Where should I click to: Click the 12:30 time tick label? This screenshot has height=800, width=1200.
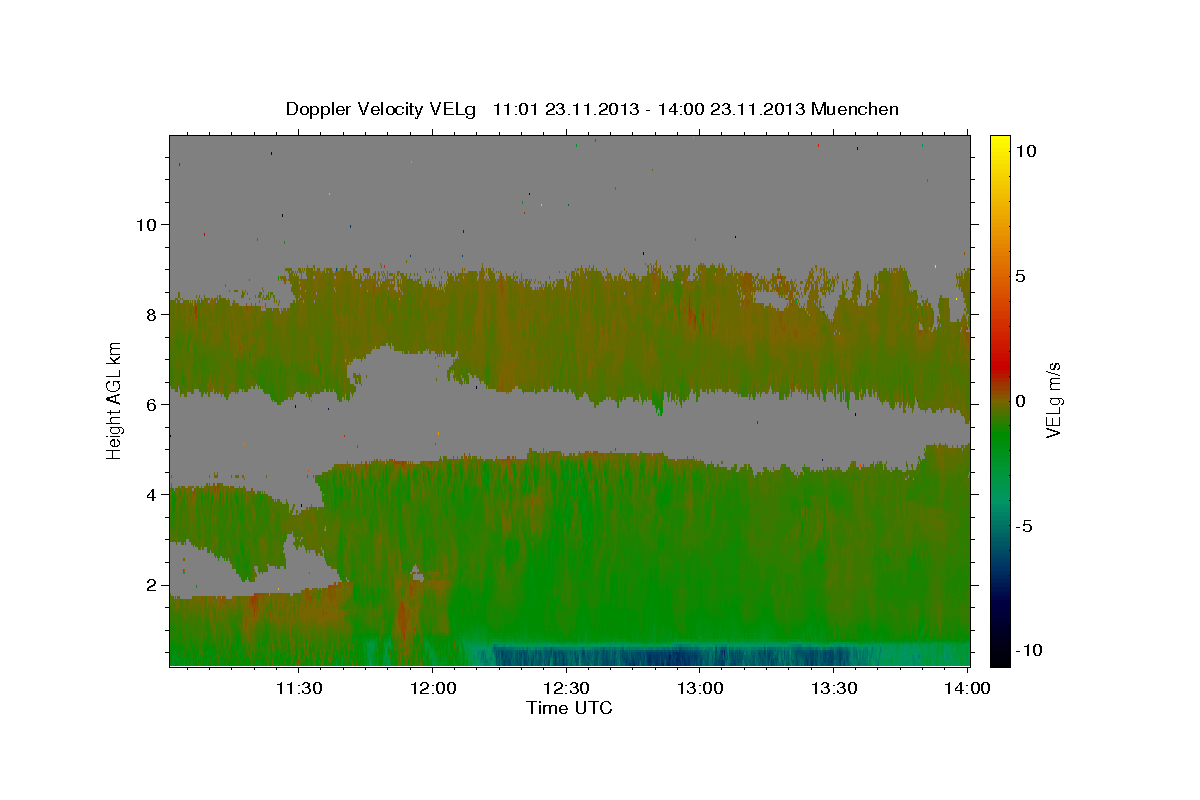pos(566,689)
